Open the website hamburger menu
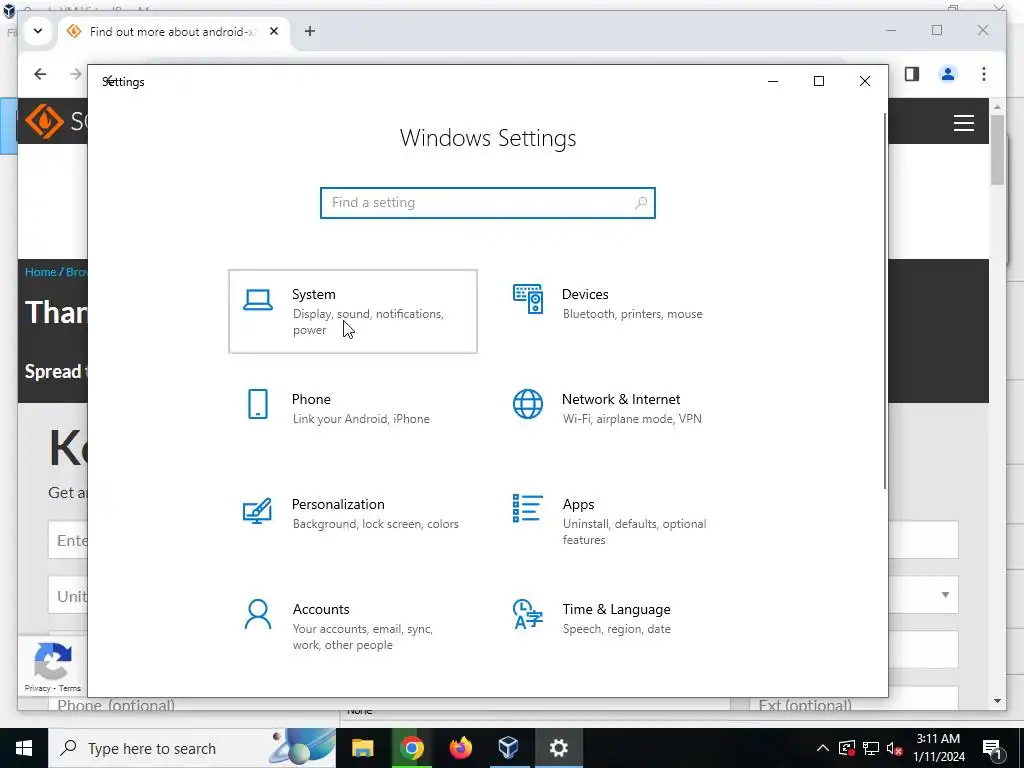The width and height of the screenshot is (1024, 768). click(x=964, y=123)
